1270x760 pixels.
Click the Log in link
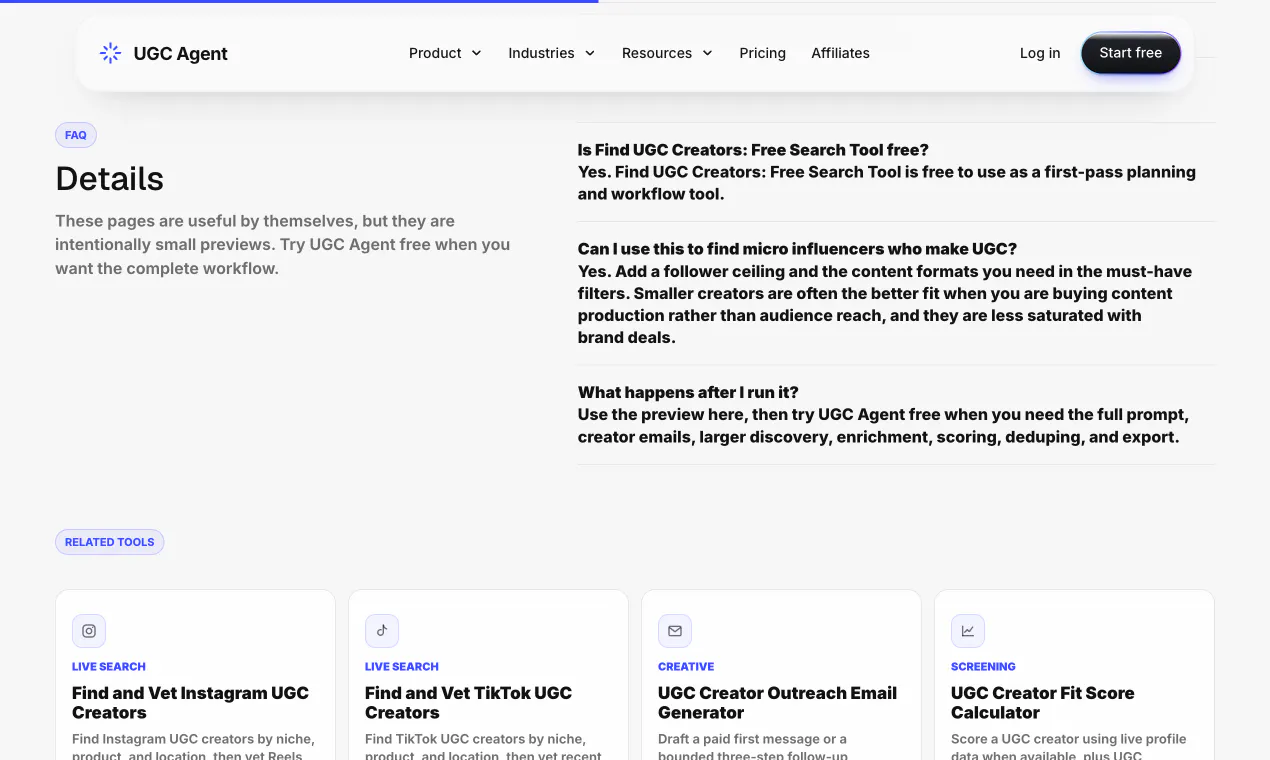[1040, 53]
